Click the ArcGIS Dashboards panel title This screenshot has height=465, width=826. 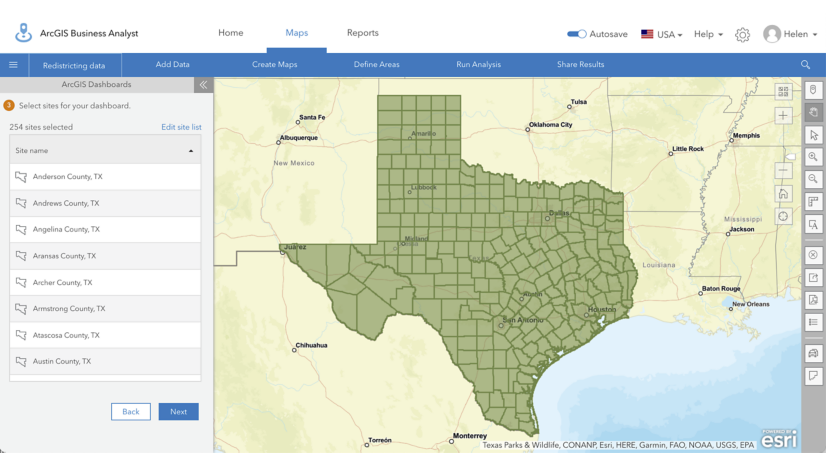(x=96, y=84)
